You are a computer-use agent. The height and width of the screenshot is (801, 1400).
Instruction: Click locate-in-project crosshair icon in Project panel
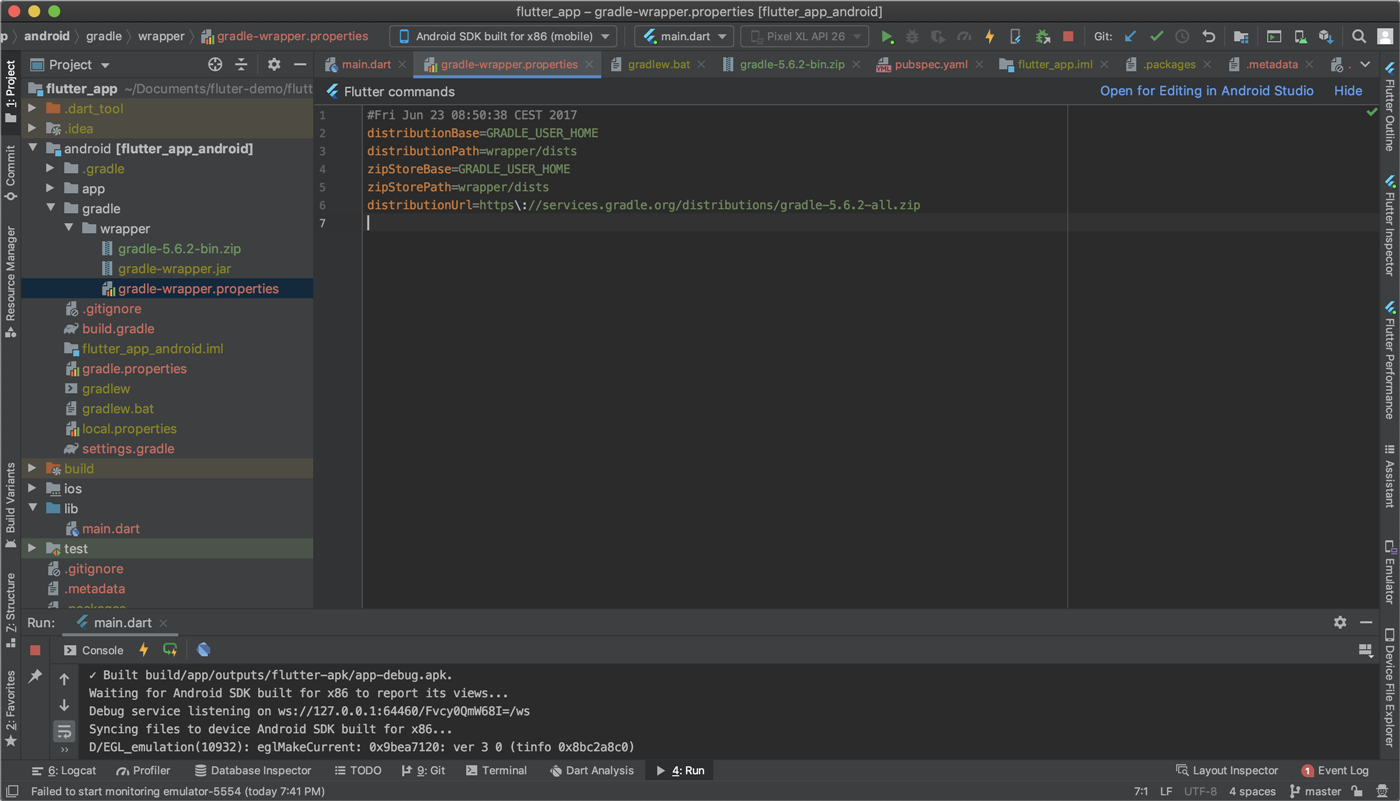click(215, 65)
